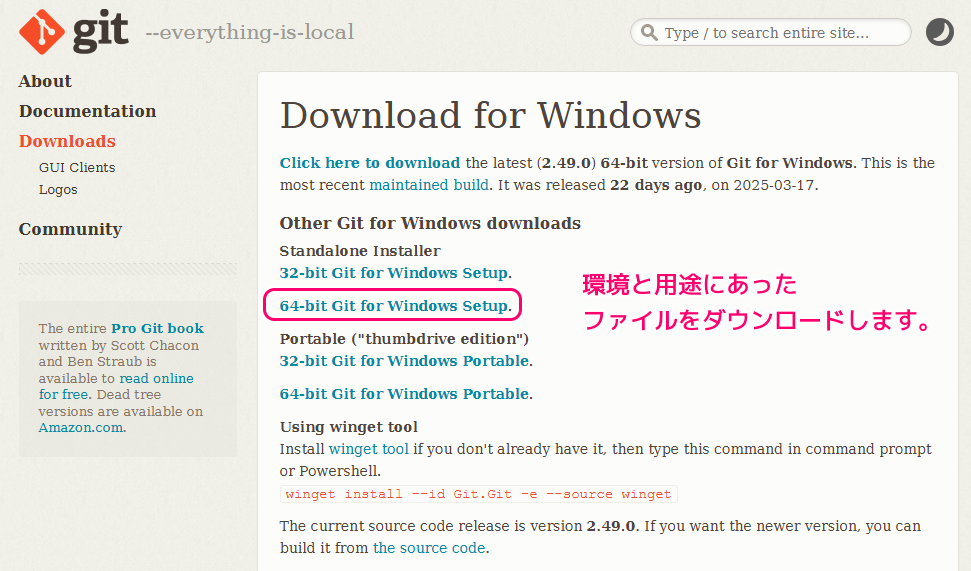Click the winget install command text

[478, 494]
